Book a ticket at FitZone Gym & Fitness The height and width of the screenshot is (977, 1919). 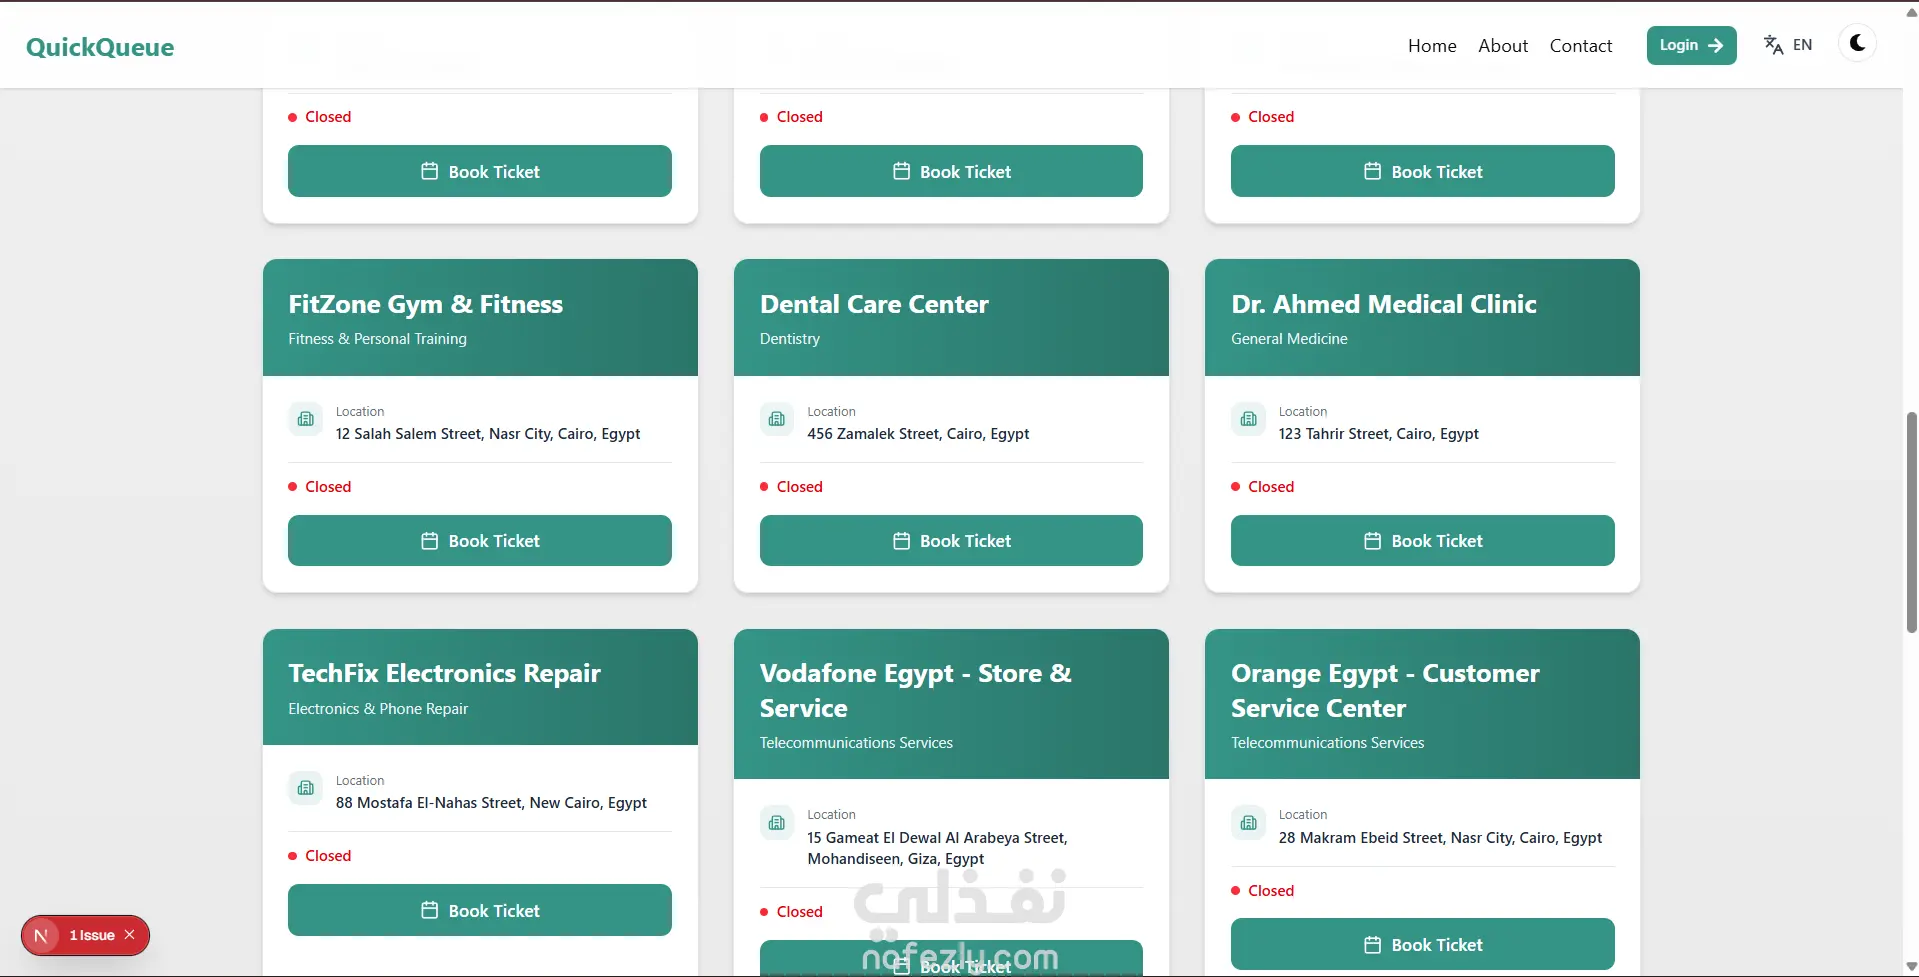point(480,541)
